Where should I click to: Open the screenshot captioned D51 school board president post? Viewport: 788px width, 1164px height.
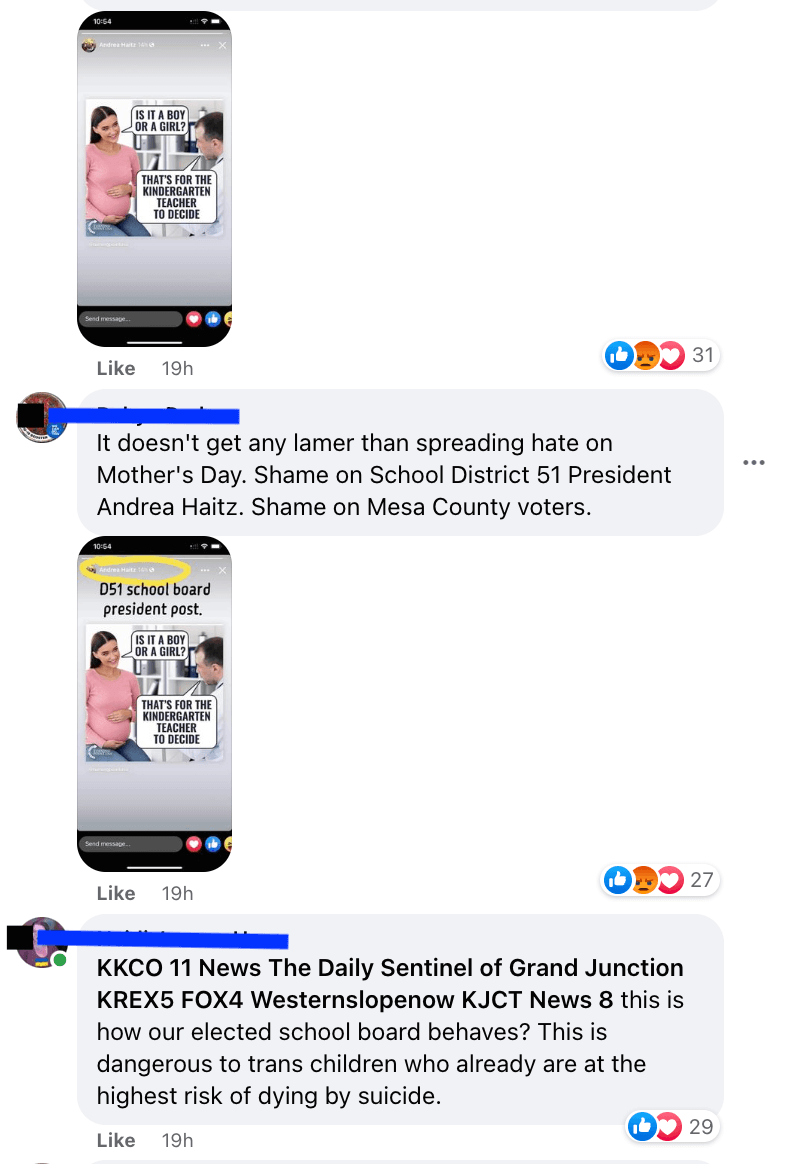point(154,704)
